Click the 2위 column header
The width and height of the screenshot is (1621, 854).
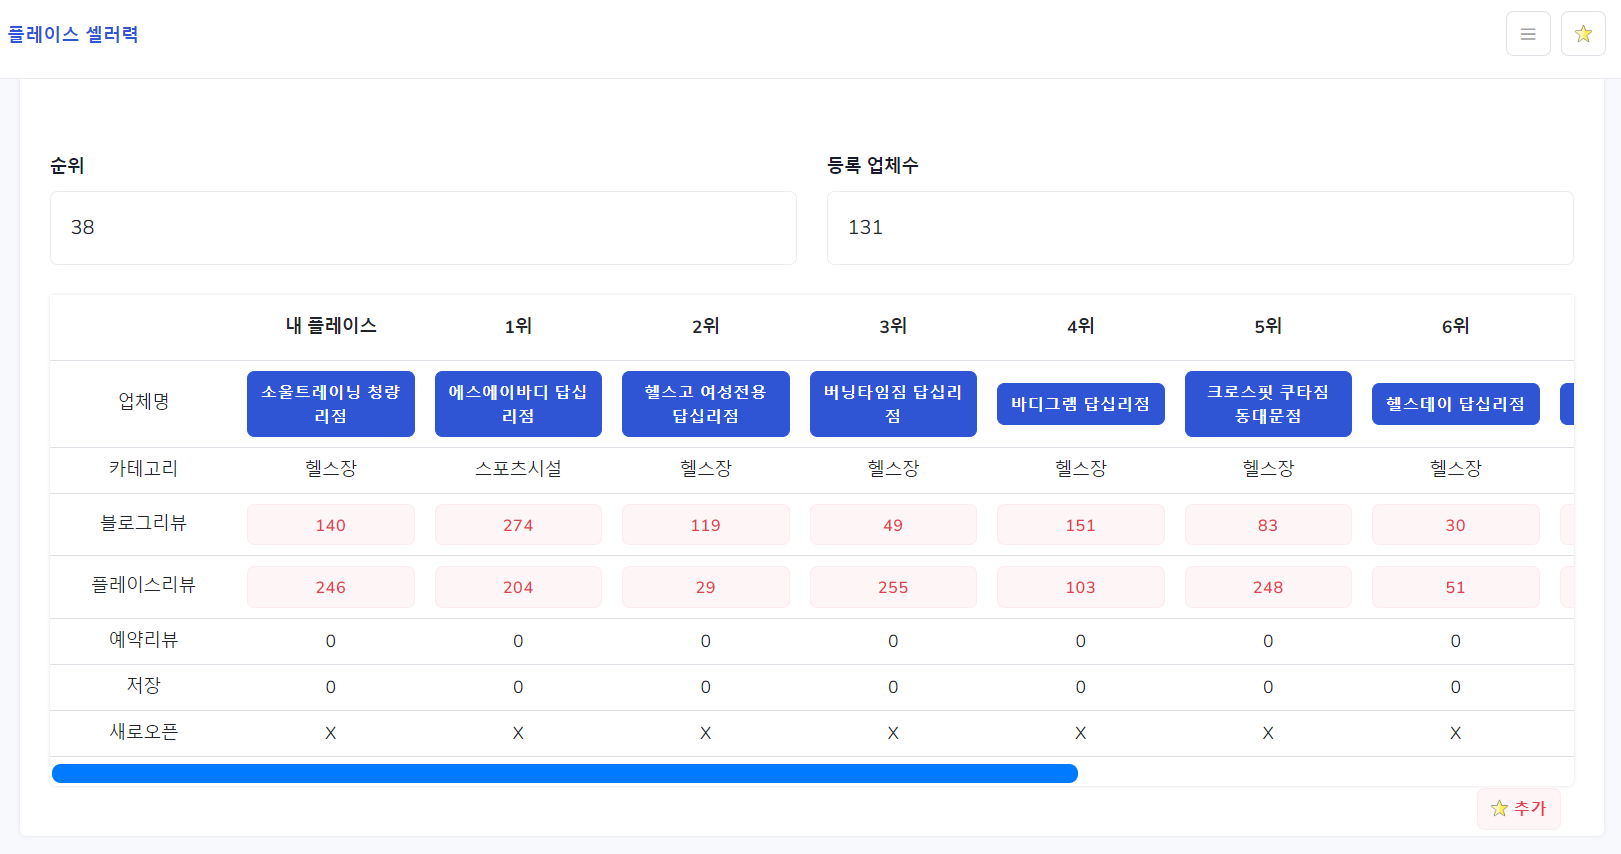[x=706, y=326]
